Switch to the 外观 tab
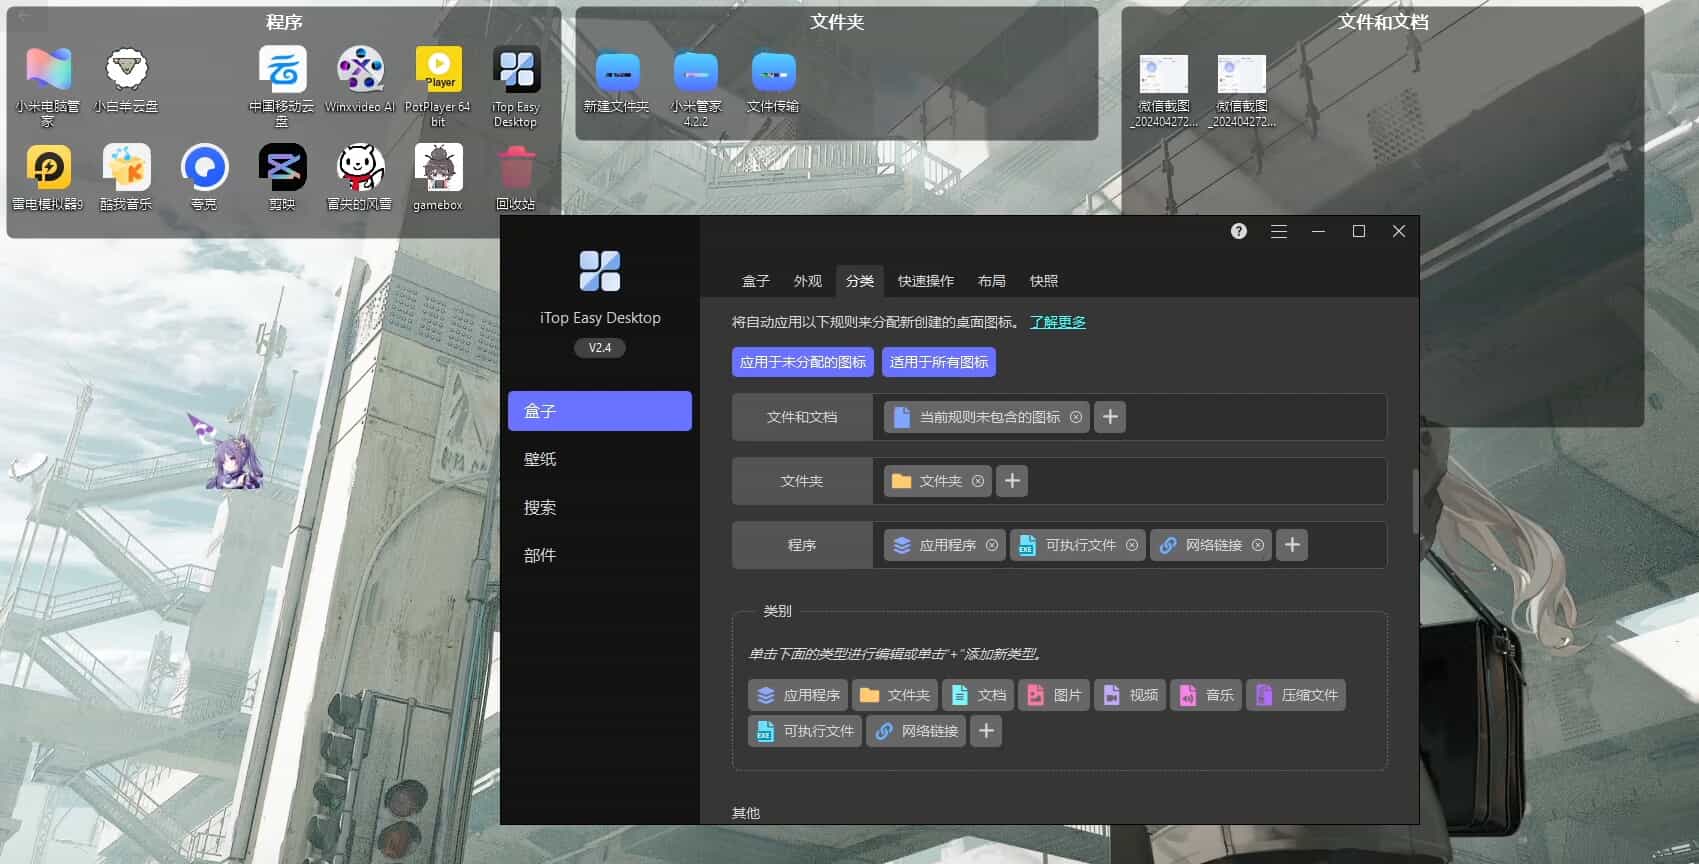Viewport: 1699px width, 864px height. tap(807, 281)
